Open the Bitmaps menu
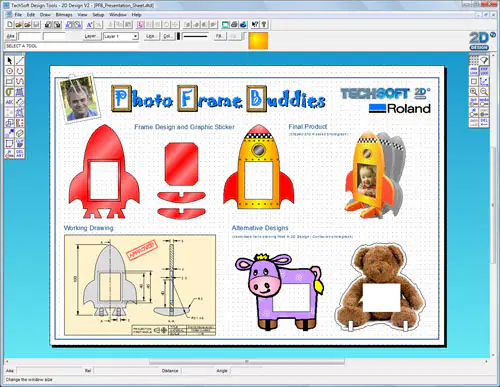The height and width of the screenshot is (387, 500). pyautogui.click(x=64, y=15)
